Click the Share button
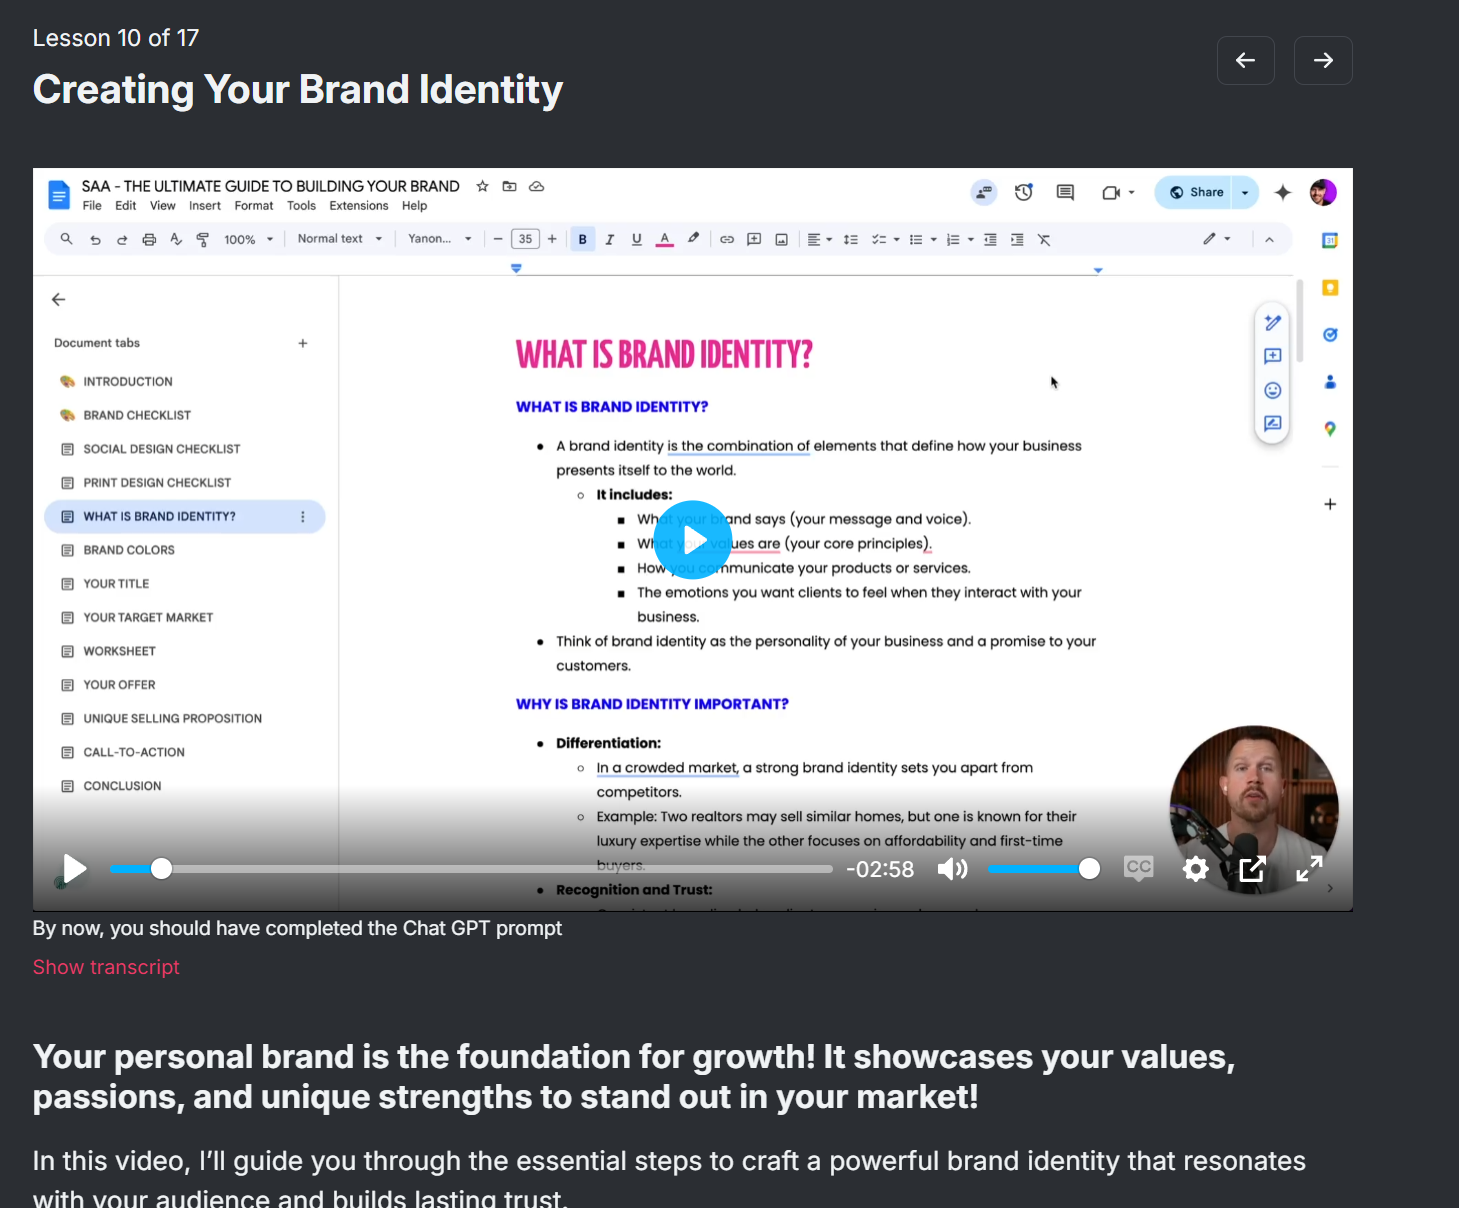The image size is (1459, 1208). 1195,192
